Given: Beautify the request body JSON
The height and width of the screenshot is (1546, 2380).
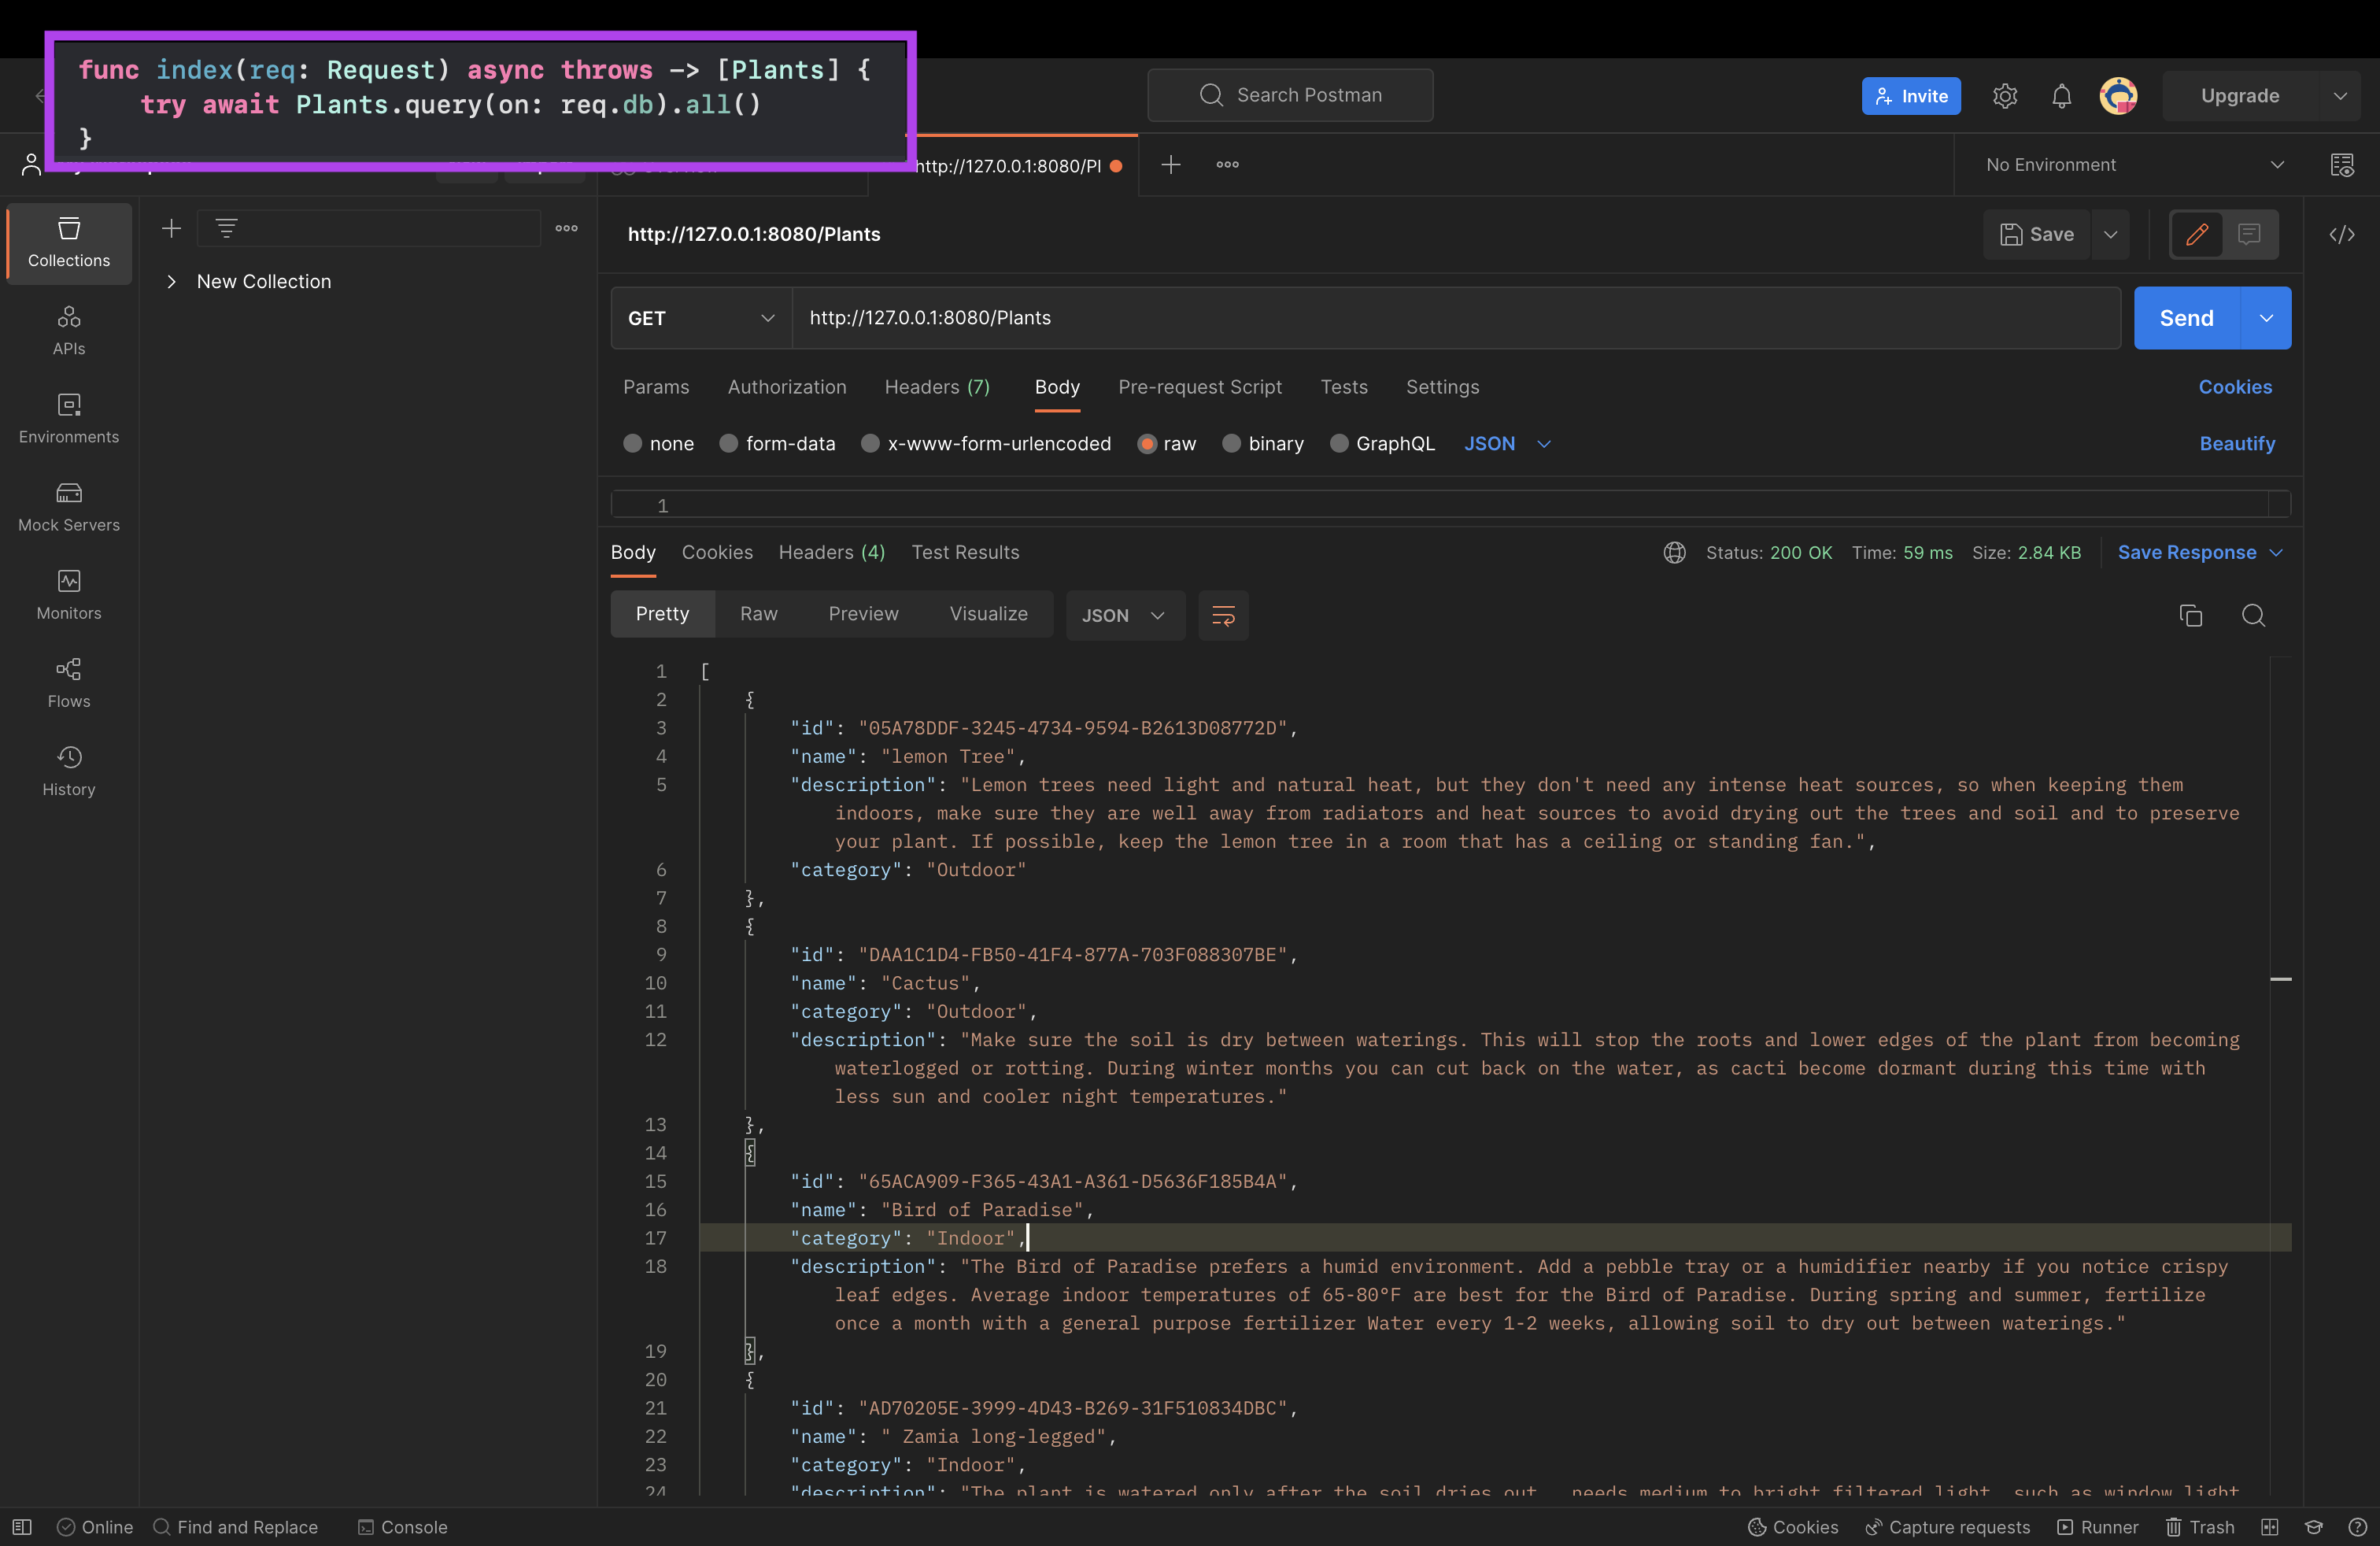Looking at the screenshot, I should [2238, 443].
